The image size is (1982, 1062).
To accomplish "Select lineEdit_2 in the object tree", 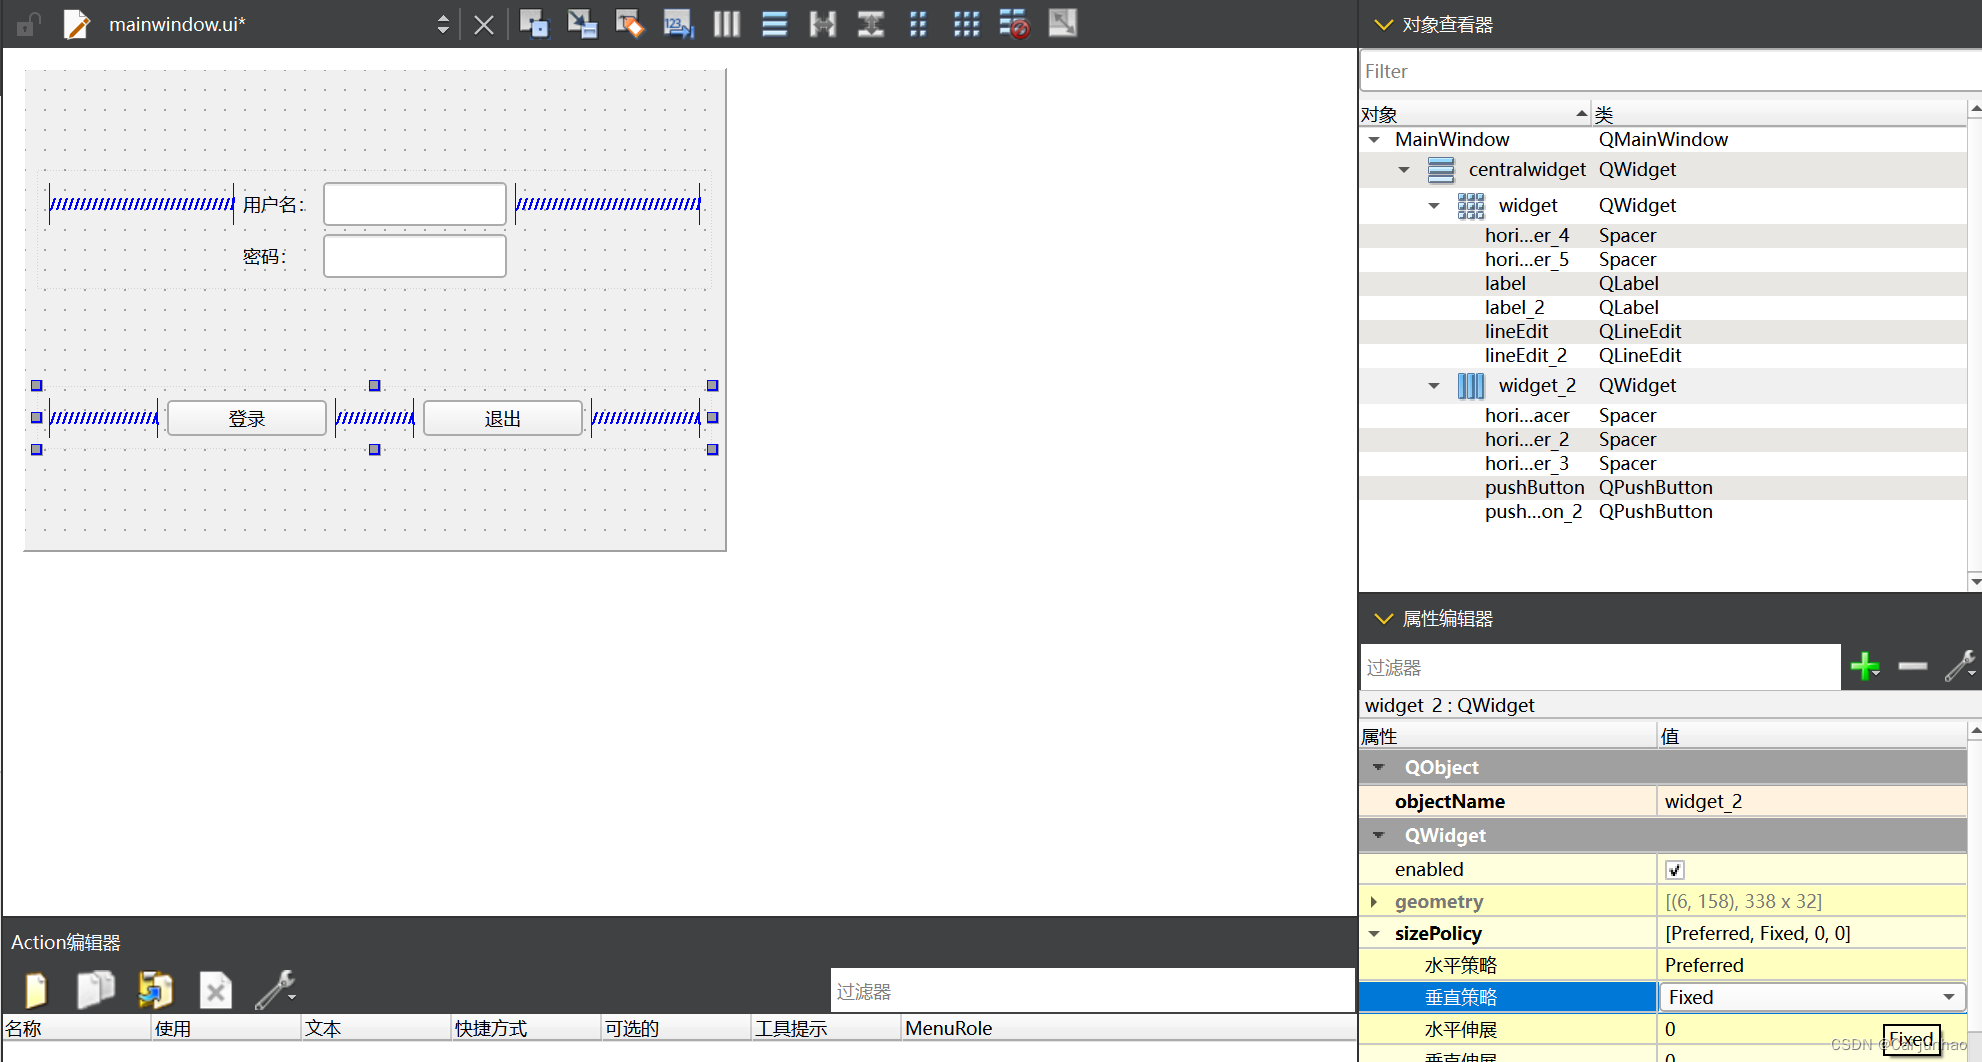I will tap(1663, 356).
